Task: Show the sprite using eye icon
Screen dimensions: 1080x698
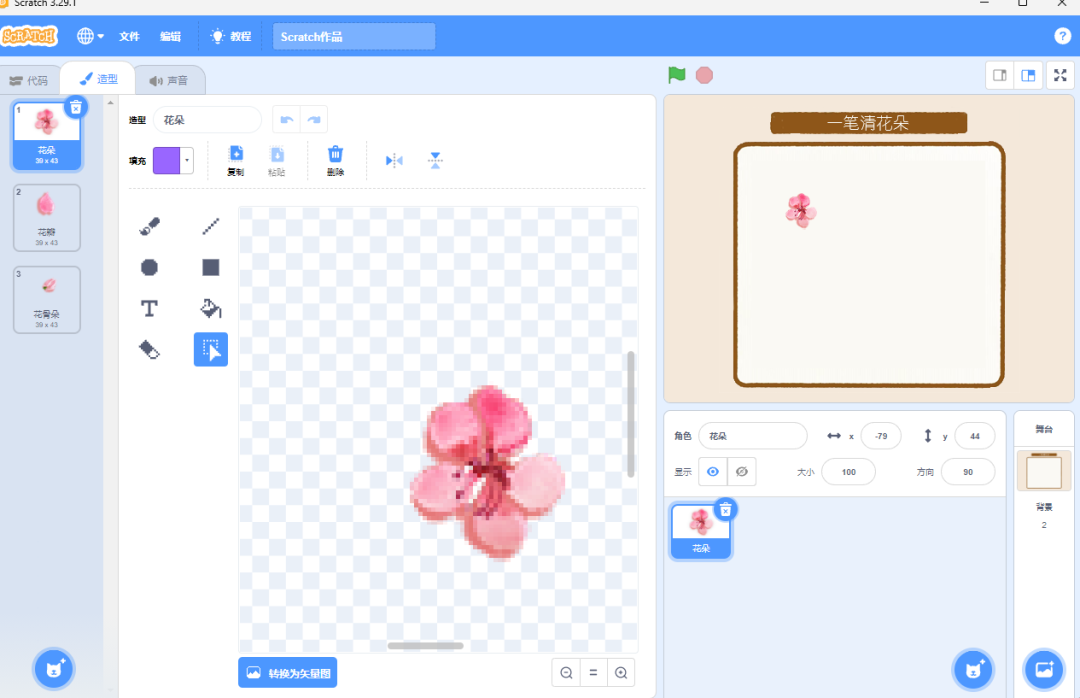Action: (x=713, y=472)
